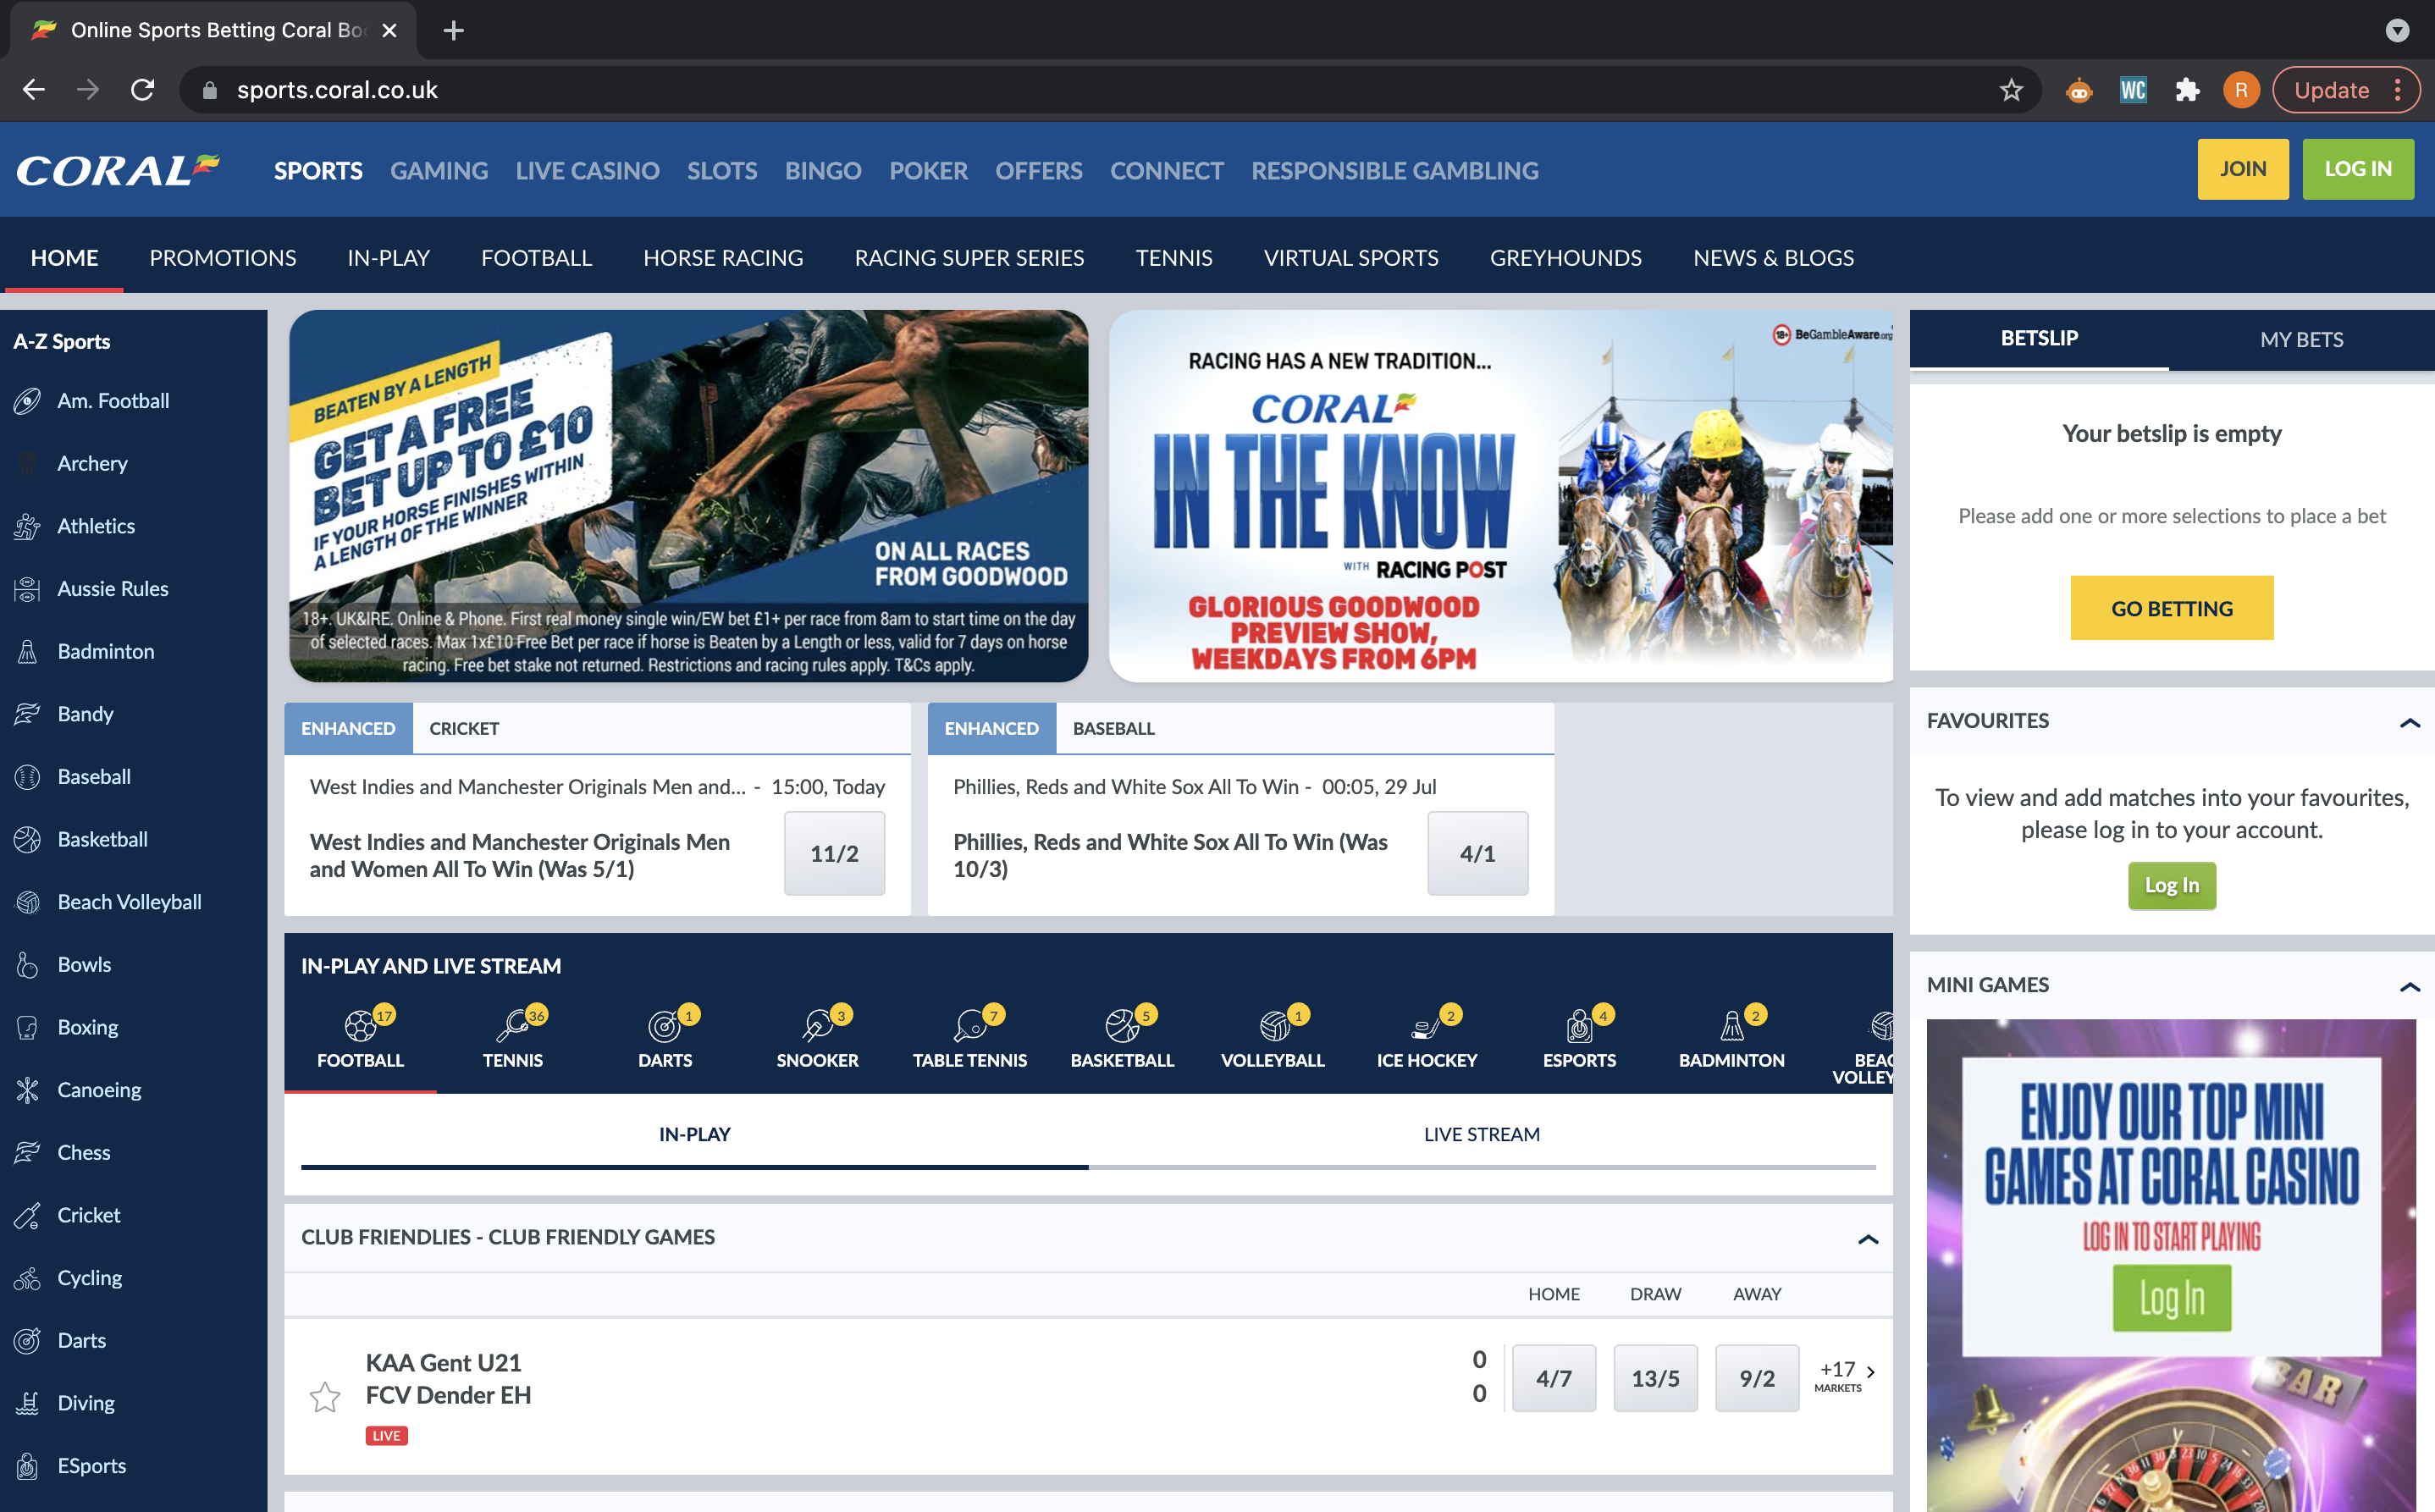Image resolution: width=2435 pixels, height=1512 pixels.
Task: Select the in-play Snooker icon
Action: tap(817, 1025)
